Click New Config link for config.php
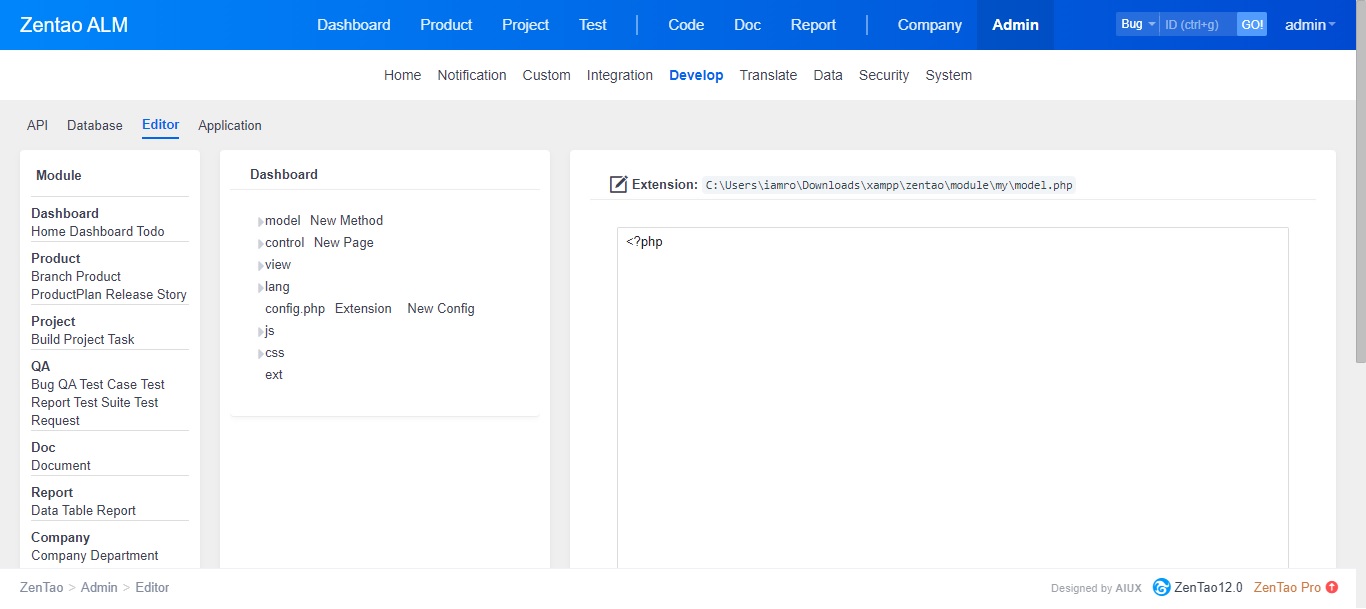 [441, 309]
